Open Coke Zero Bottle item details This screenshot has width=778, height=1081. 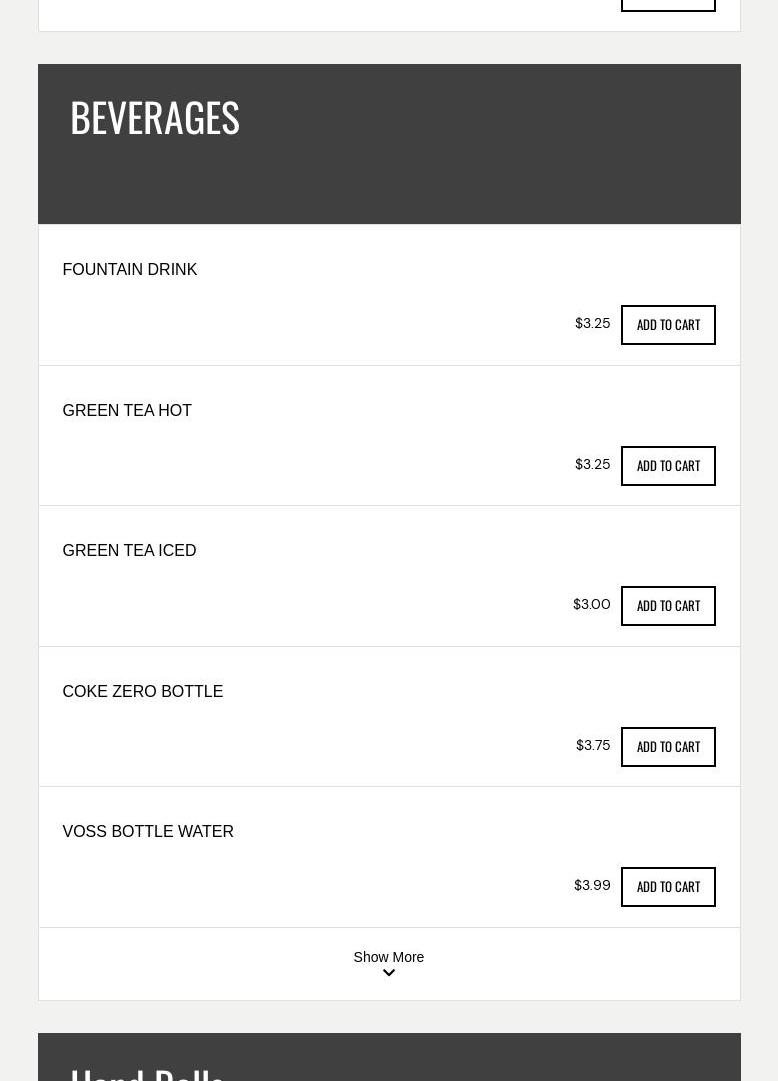coord(143,692)
